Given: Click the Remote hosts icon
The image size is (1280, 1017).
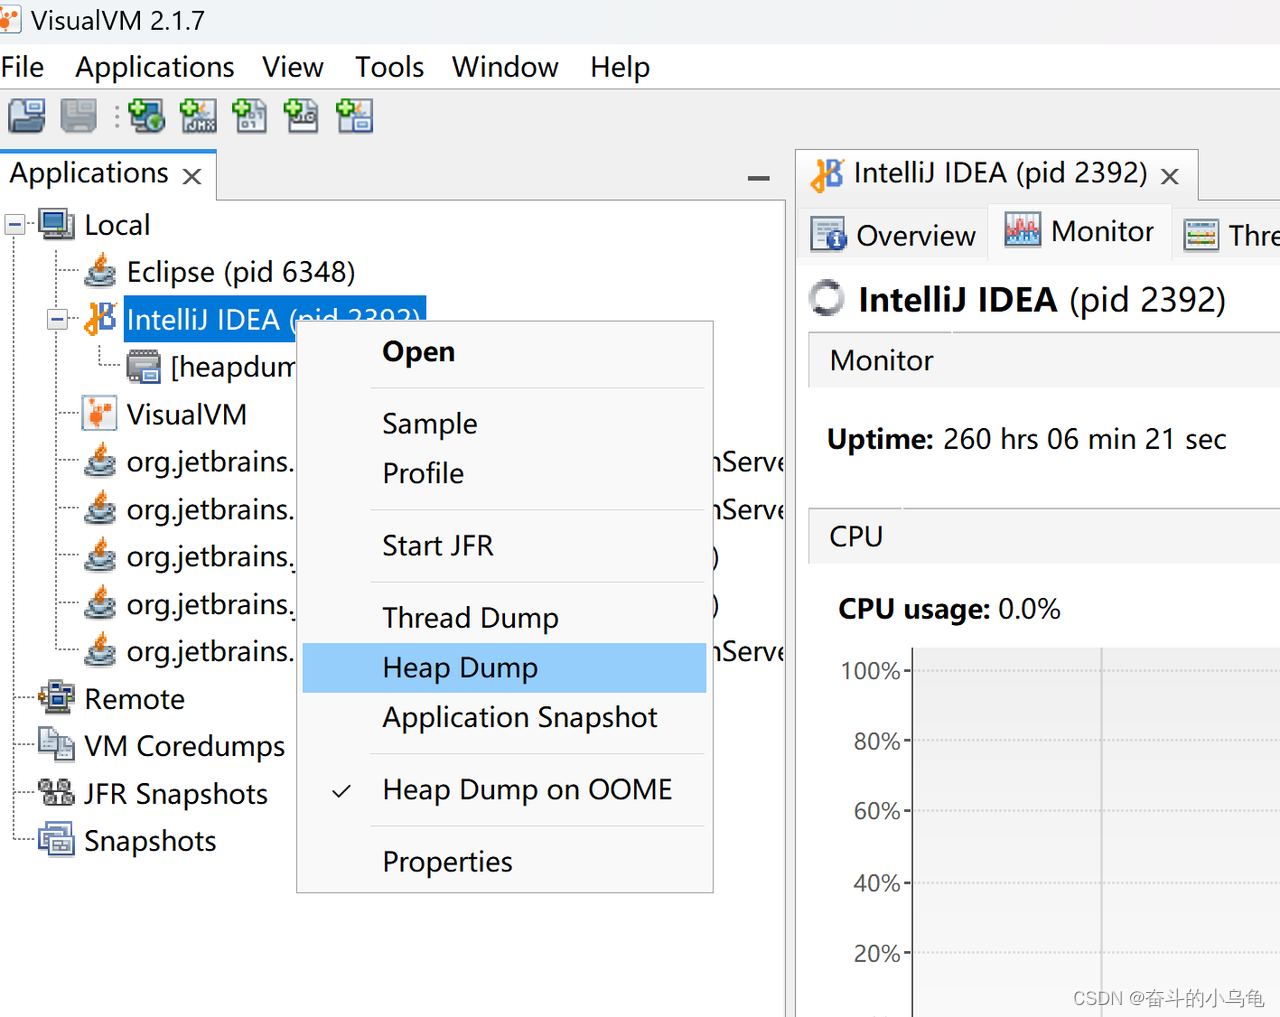Looking at the screenshot, I should point(56,698).
